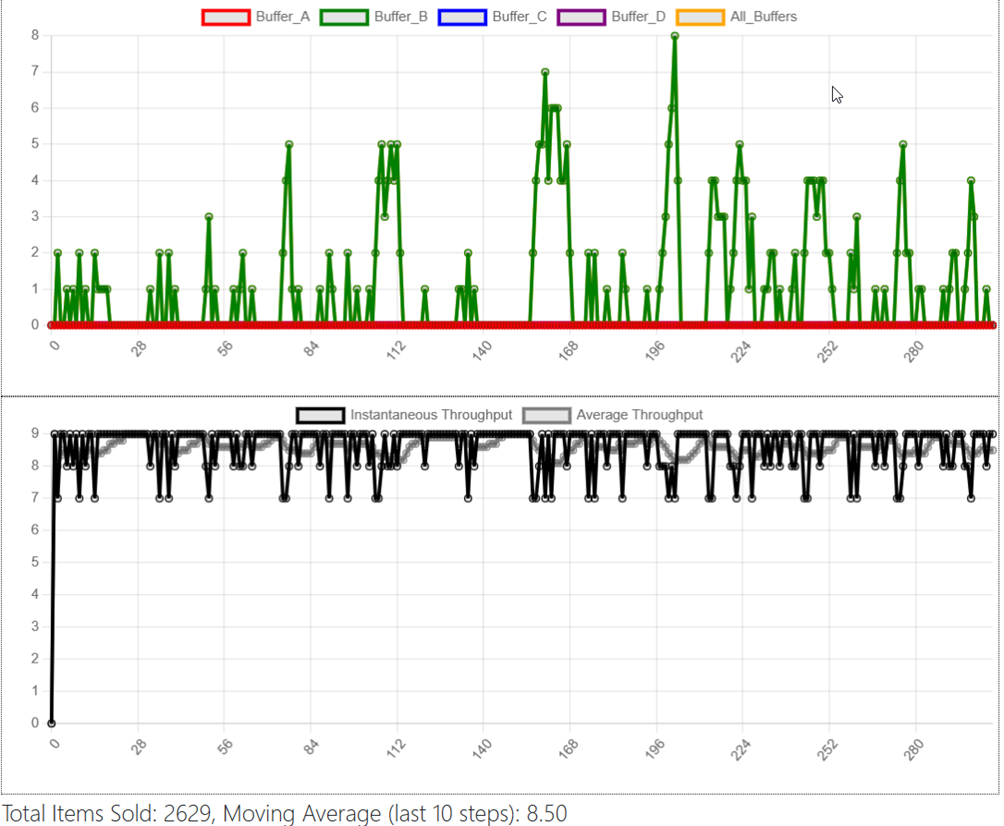Click the 224 x-axis label on throughput chart
The image size is (1004, 826).
[741, 749]
